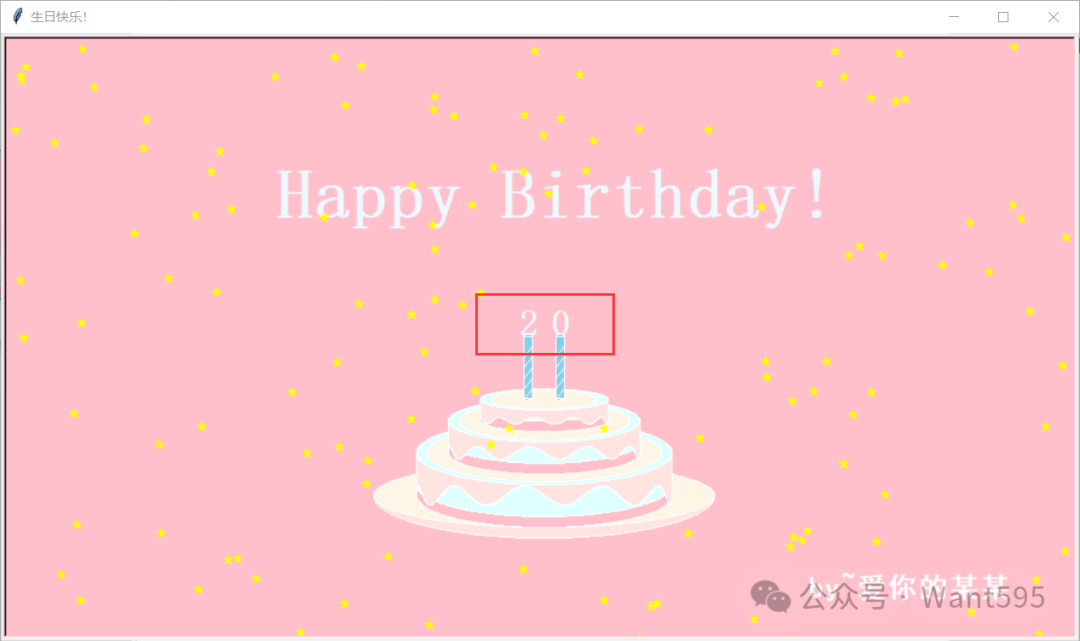1080x641 pixels.
Task: Click the right blue striped candle
Action: 560,367
